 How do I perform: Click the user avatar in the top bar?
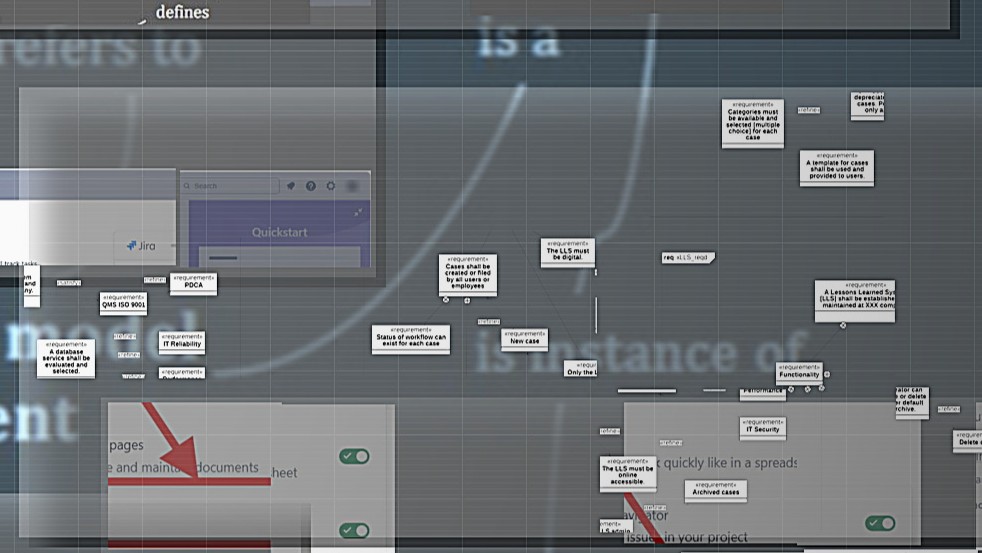coord(352,186)
